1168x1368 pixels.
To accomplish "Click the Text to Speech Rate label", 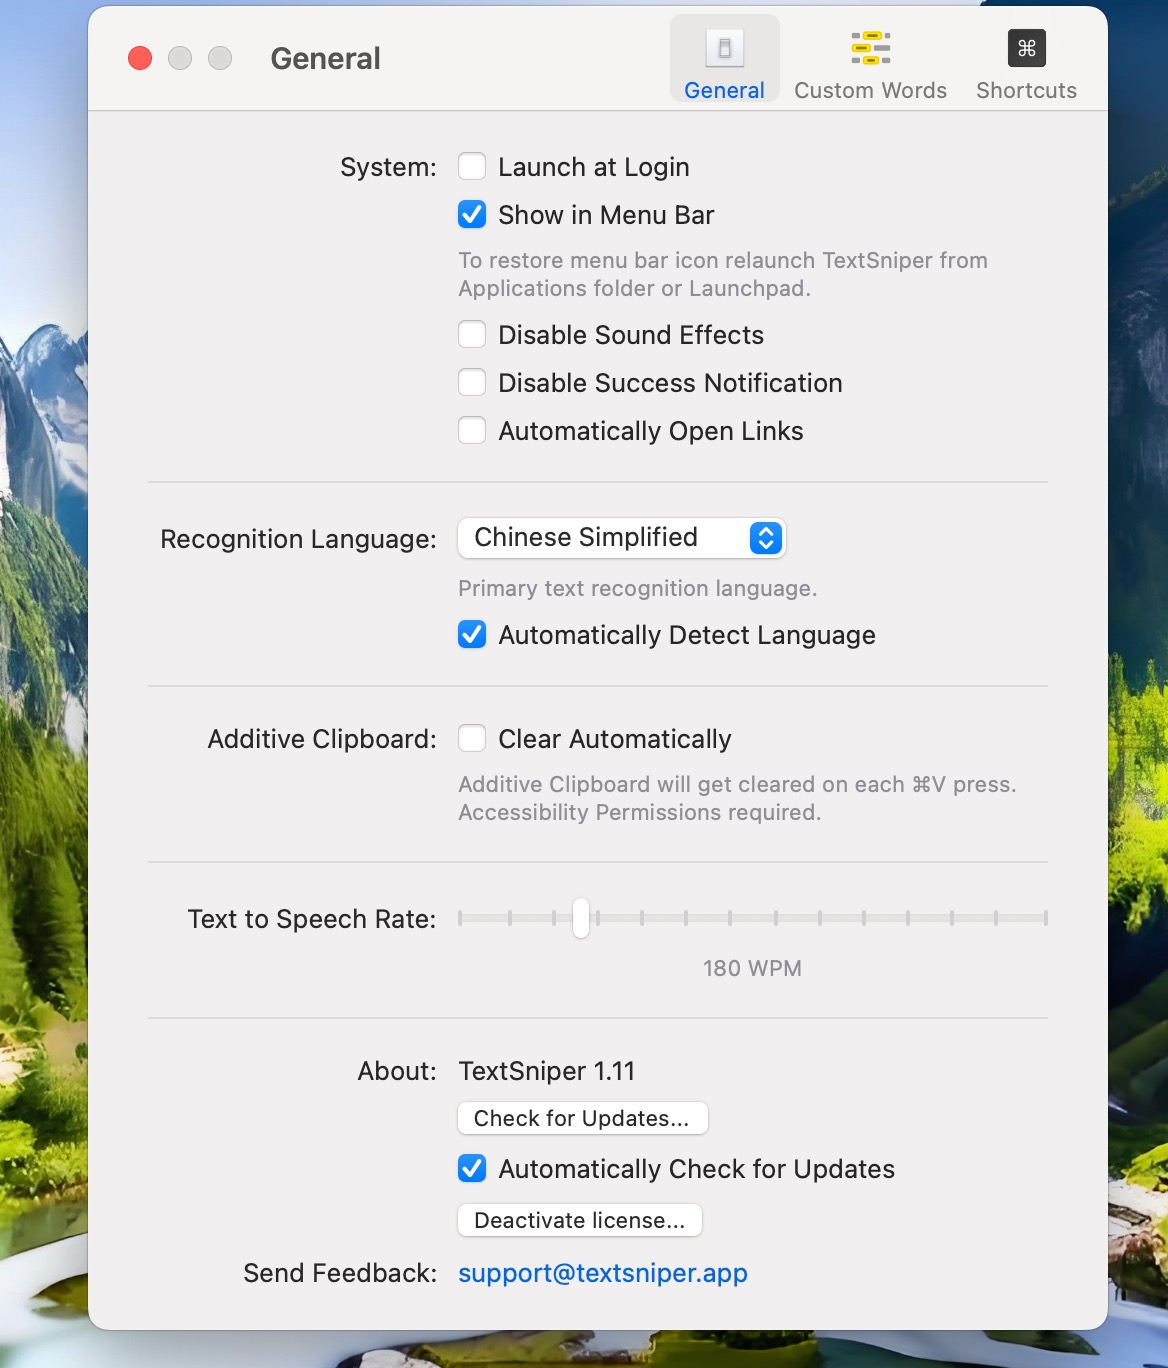I will [x=312, y=919].
